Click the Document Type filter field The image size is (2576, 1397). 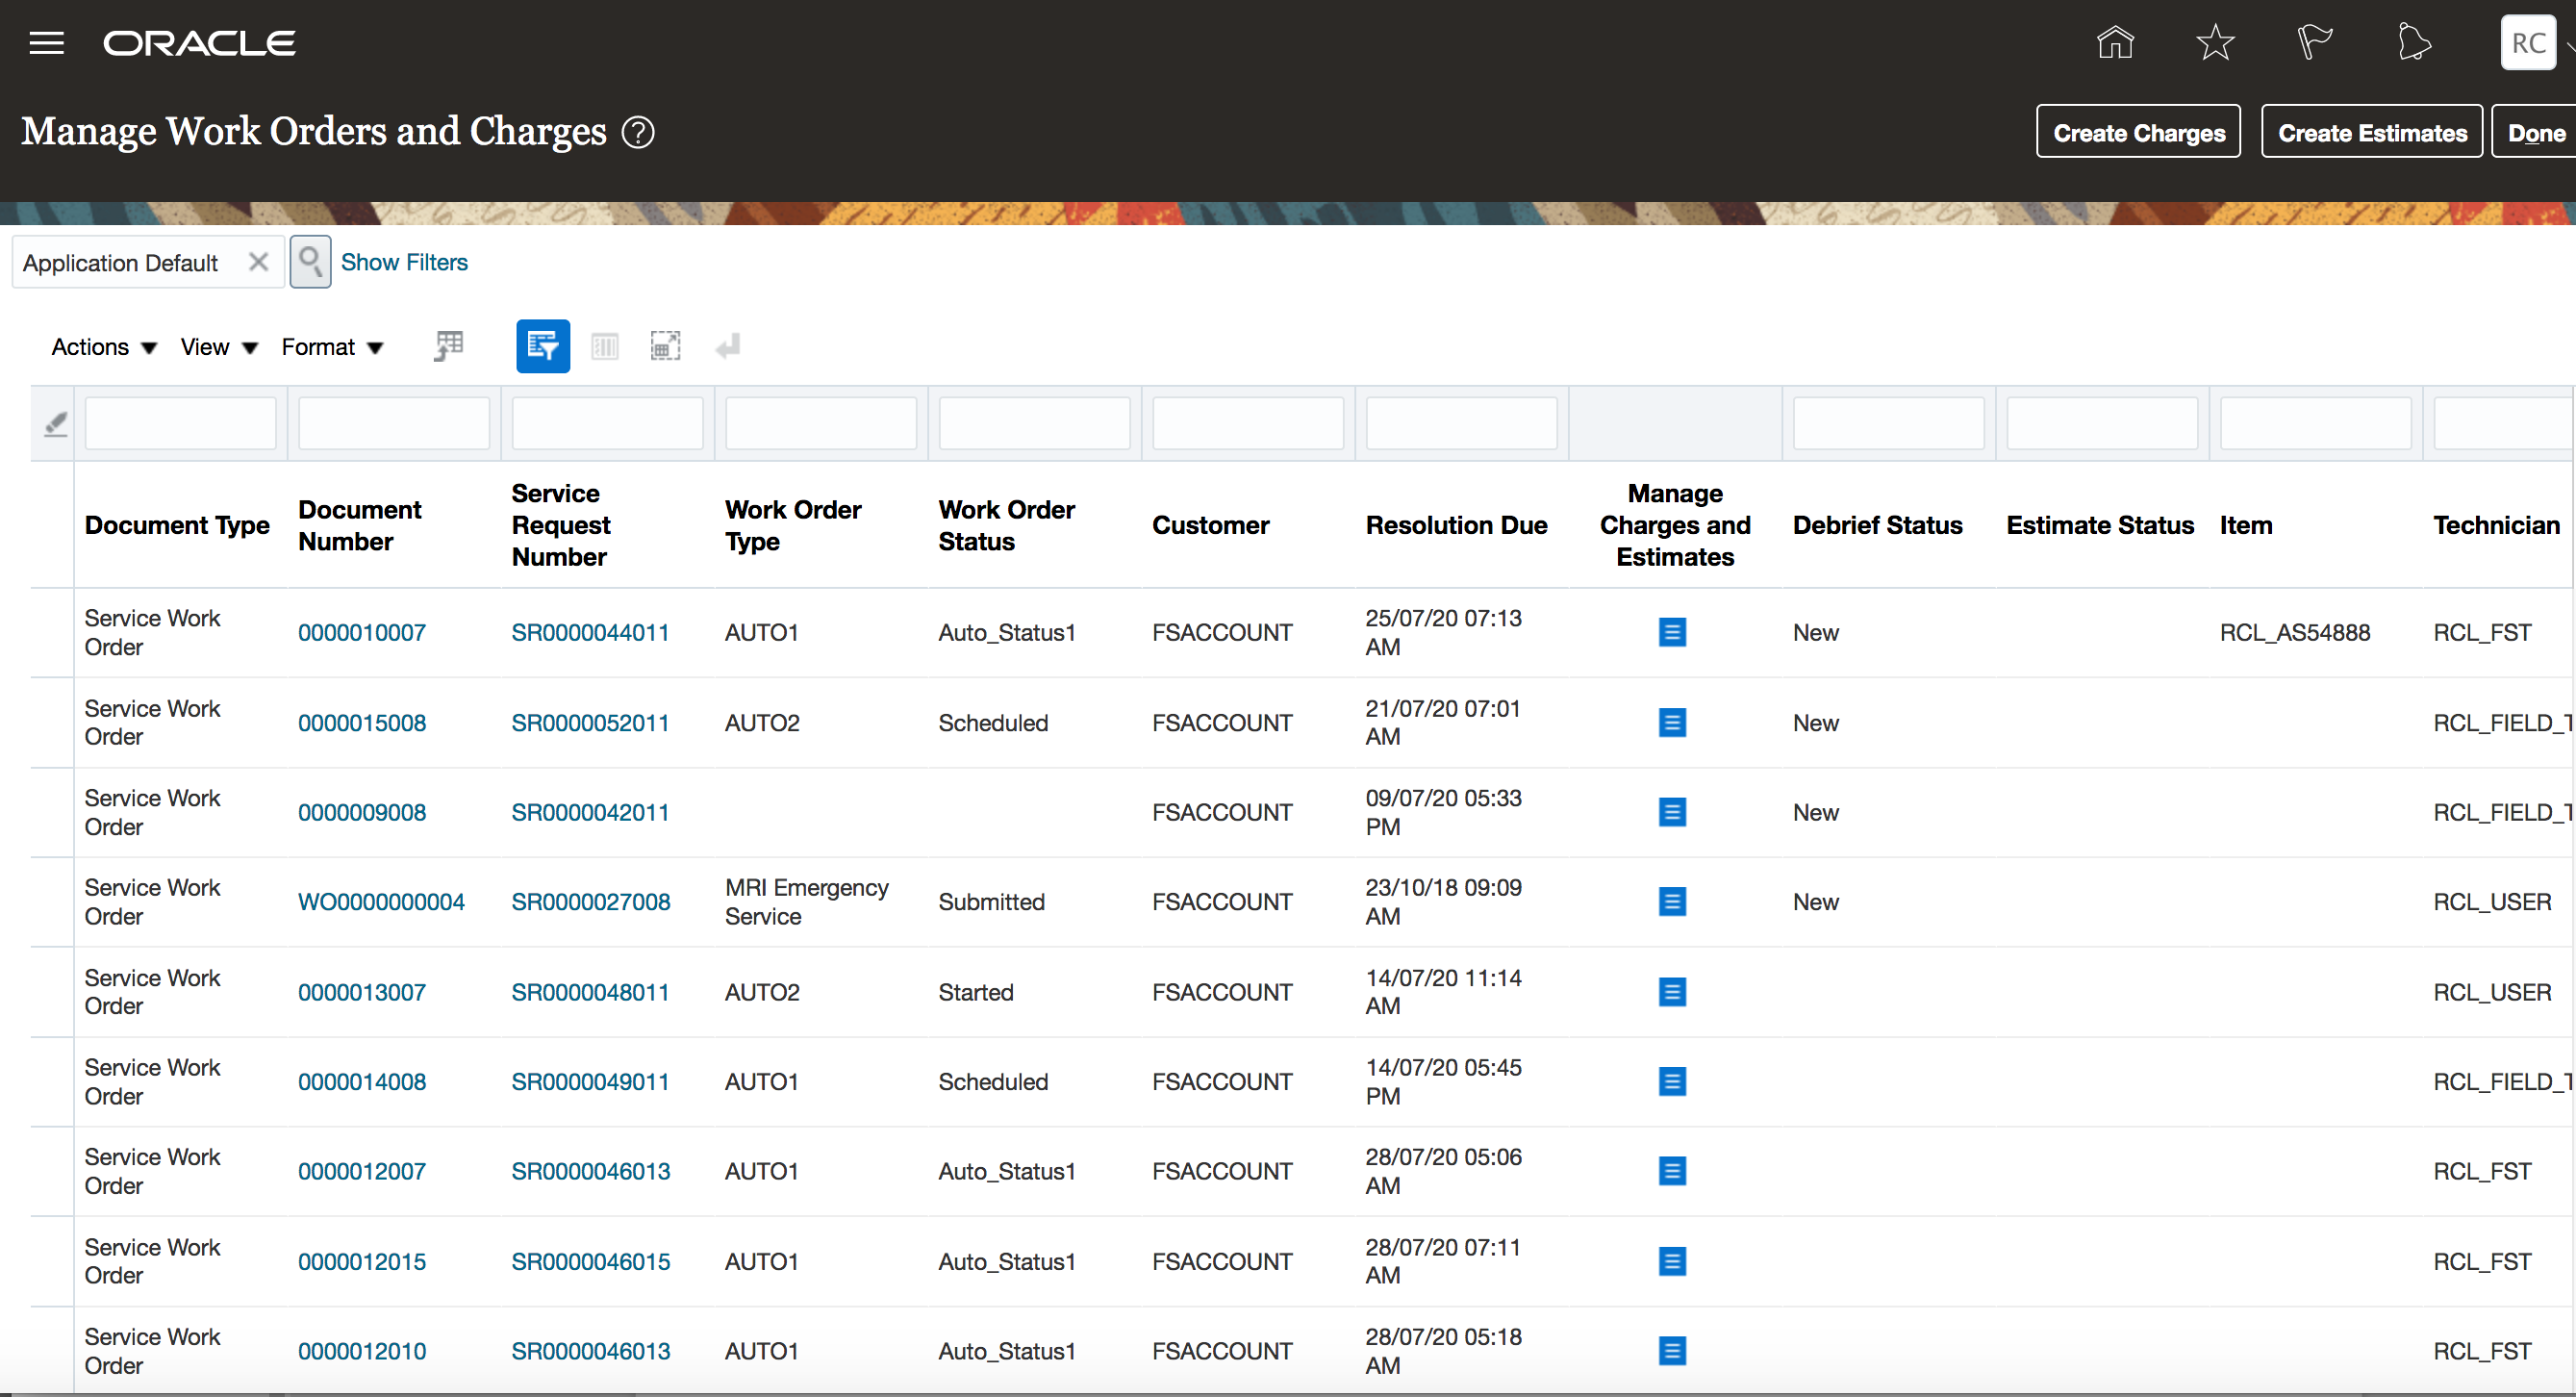(180, 424)
